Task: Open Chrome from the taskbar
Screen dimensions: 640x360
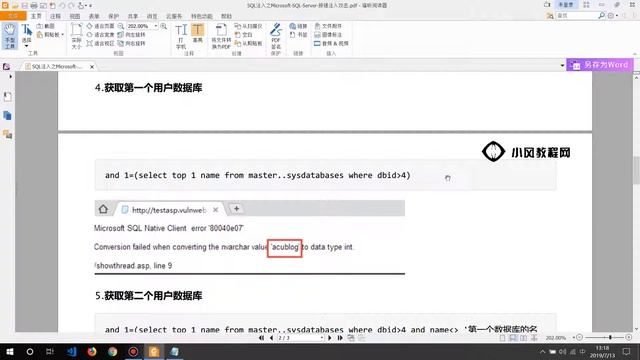Action: [x=113, y=351]
